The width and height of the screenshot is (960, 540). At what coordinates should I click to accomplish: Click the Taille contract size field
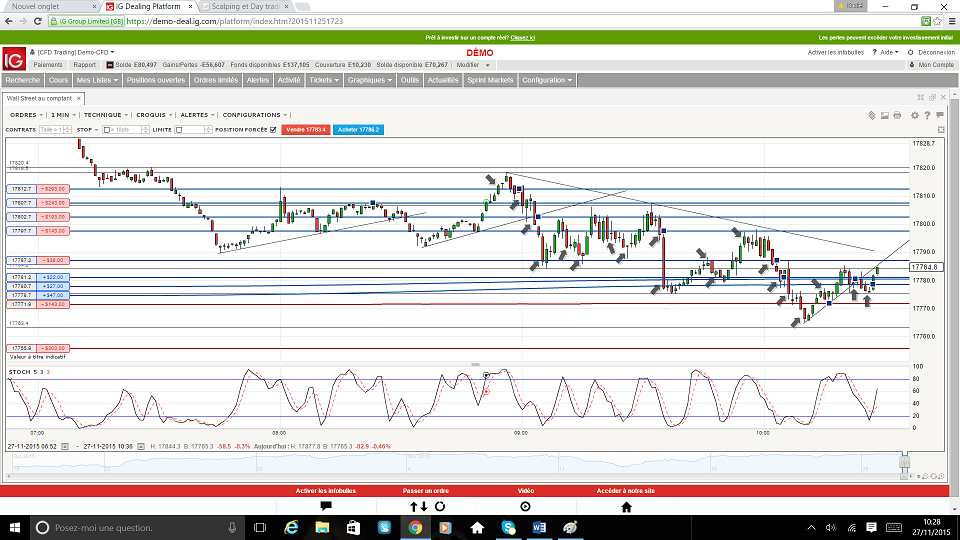coord(54,129)
